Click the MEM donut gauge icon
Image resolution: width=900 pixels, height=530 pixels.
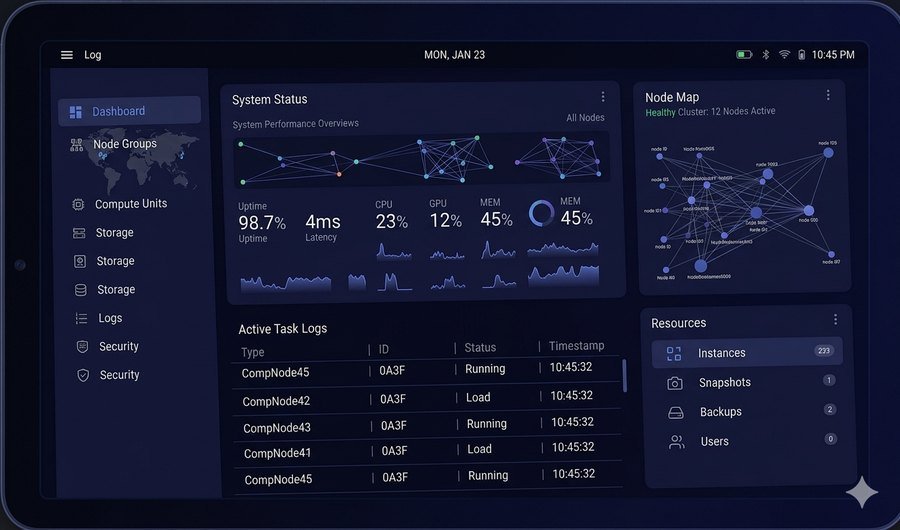[x=541, y=213]
